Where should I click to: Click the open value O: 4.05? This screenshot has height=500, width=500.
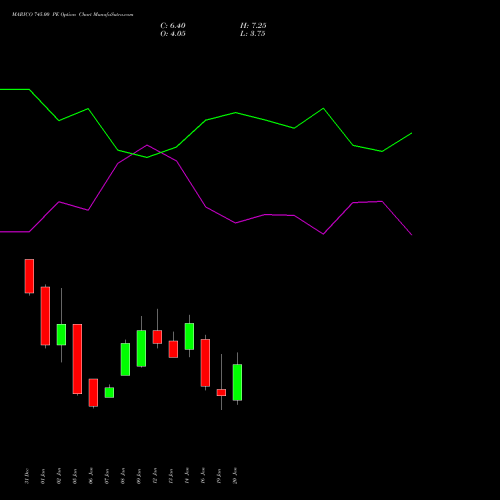173,34
